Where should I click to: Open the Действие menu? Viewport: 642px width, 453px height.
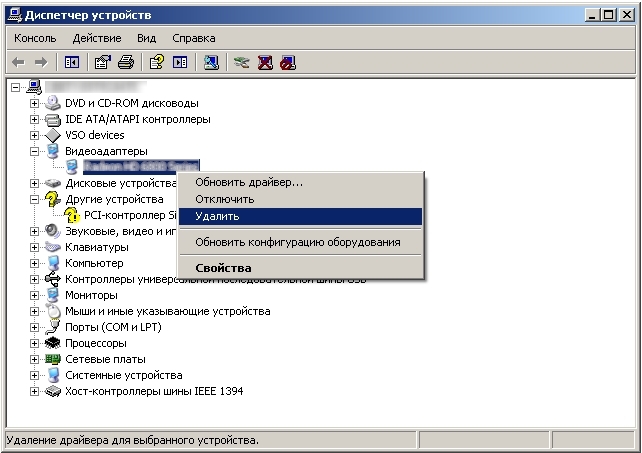click(97, 38)
